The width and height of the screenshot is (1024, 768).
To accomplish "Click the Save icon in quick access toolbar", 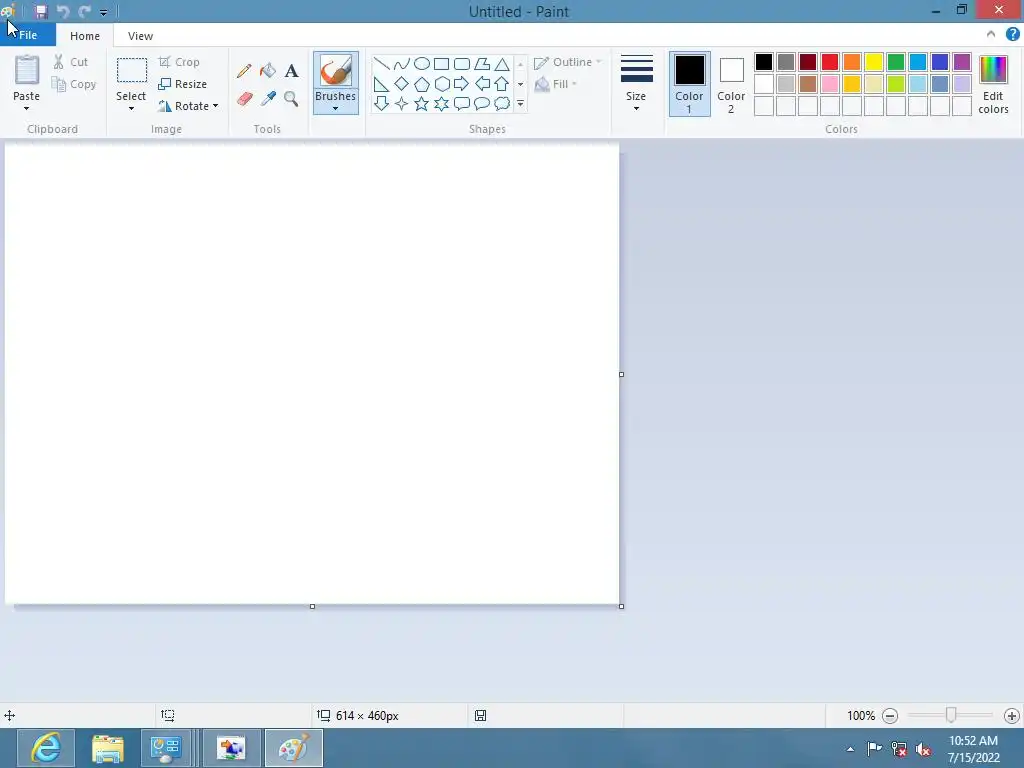I will click(x=41, y=12).
